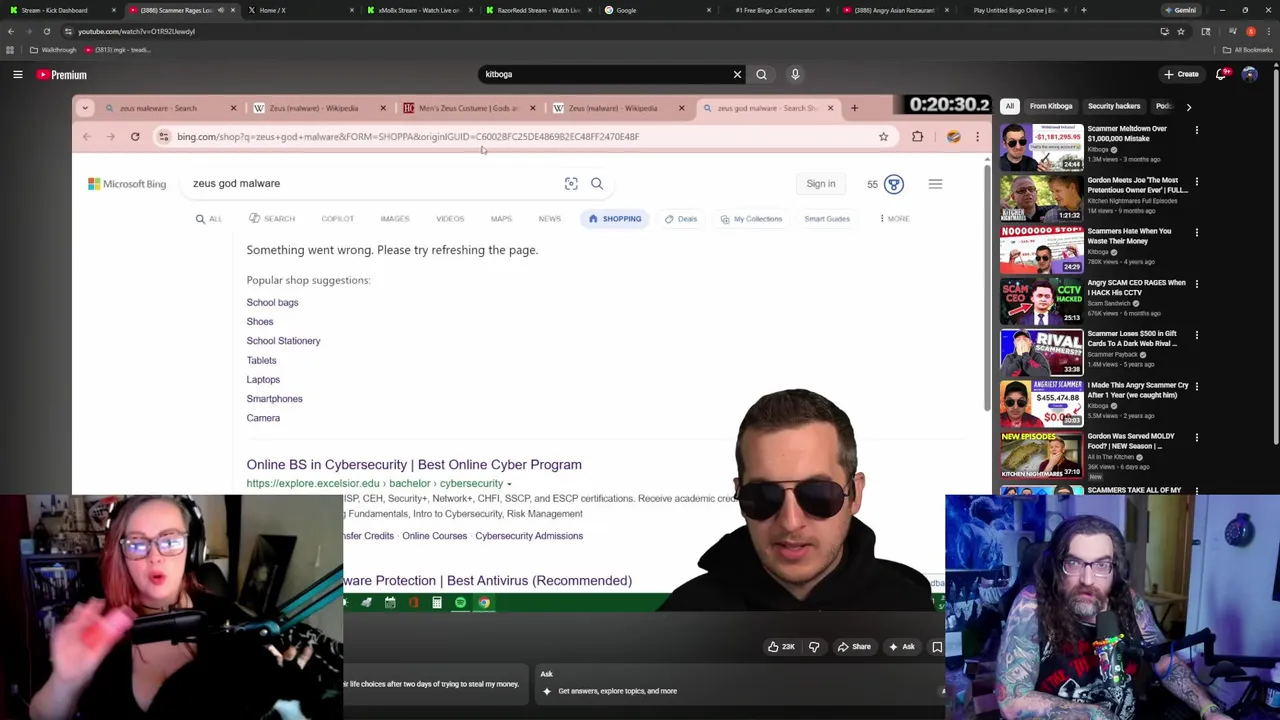Close inner zeus god malware search tab
Viewport: 1280px width, 720px height.
(x=830, y=108)
